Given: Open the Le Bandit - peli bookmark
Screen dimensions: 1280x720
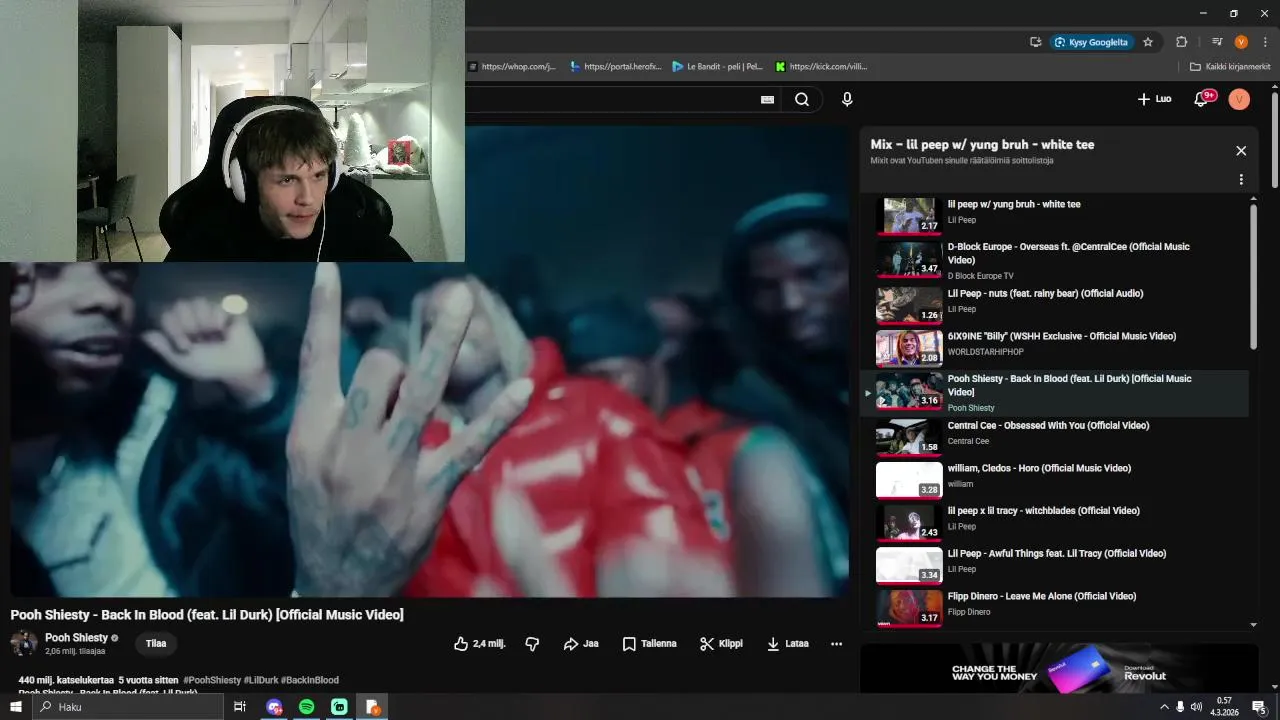Looking at the screenshot, I should coord(717,67).
